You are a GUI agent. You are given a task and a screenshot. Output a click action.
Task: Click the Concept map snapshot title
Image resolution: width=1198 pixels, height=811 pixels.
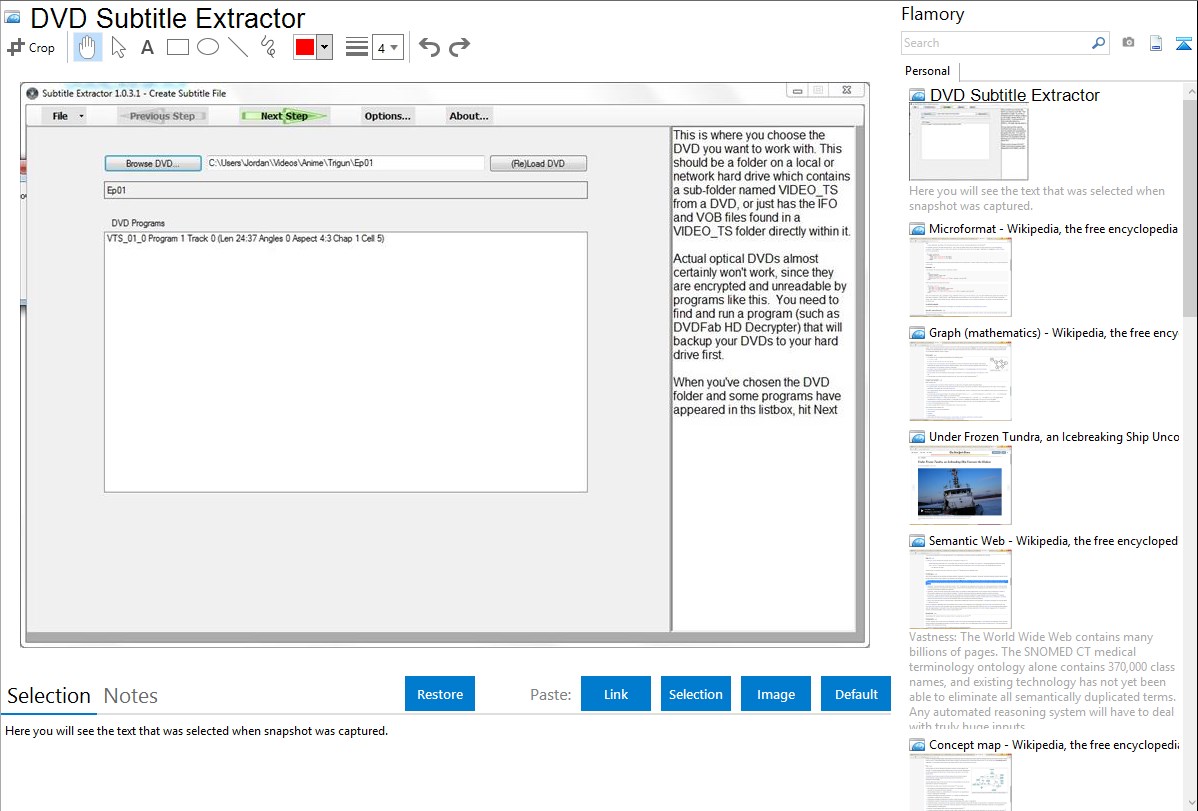[x=1054, y=744]
